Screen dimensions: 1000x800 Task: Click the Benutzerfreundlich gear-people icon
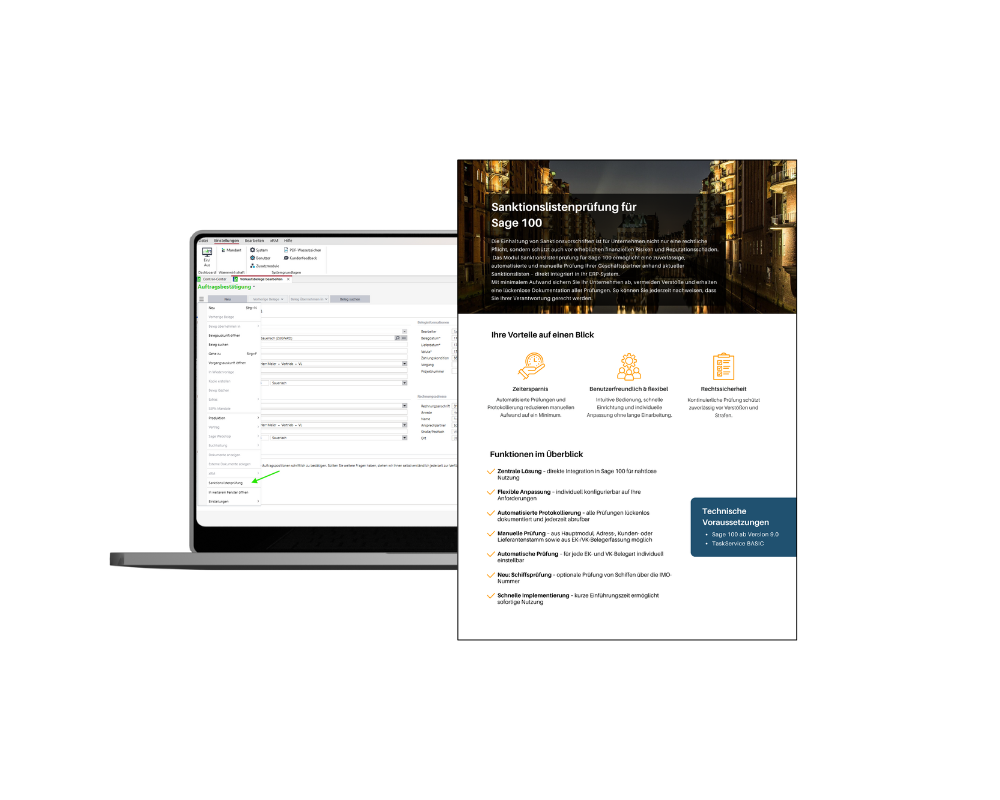point(629,367)
